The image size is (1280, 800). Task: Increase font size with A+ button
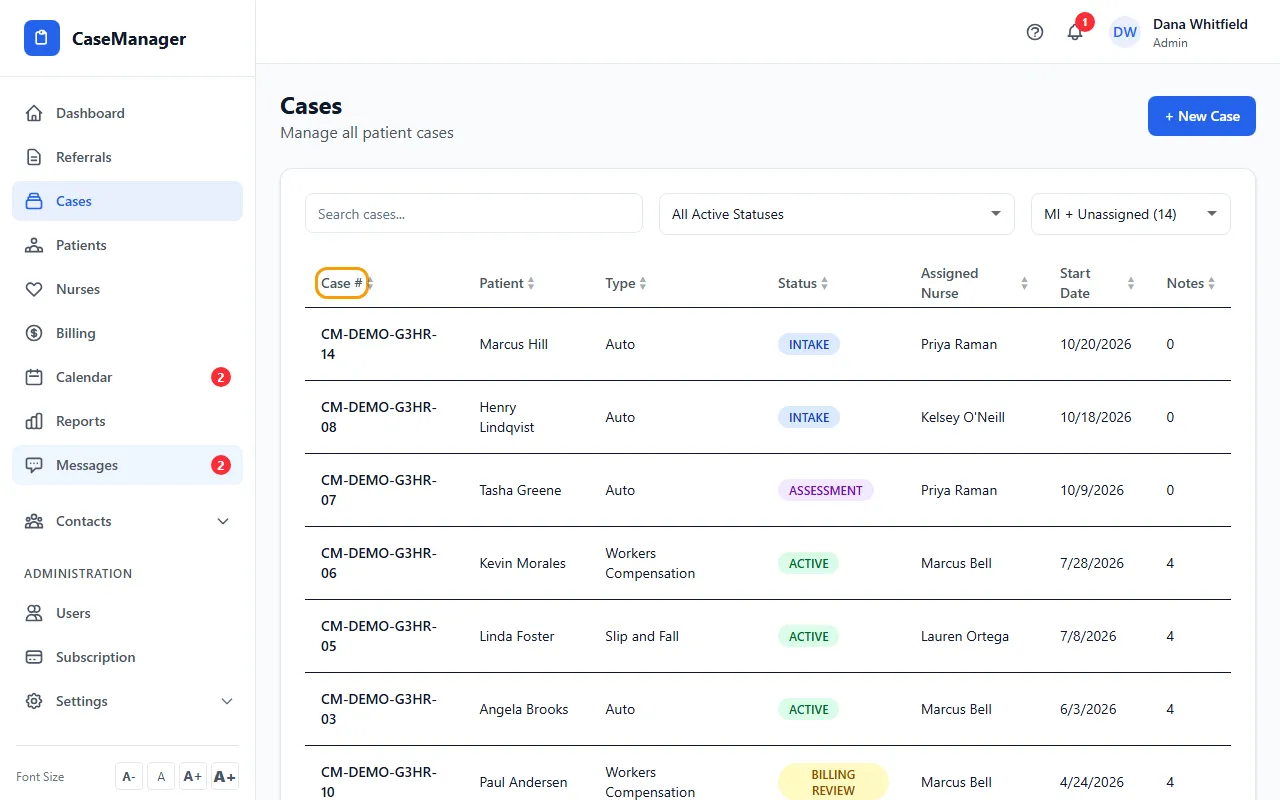pos(193,776)
